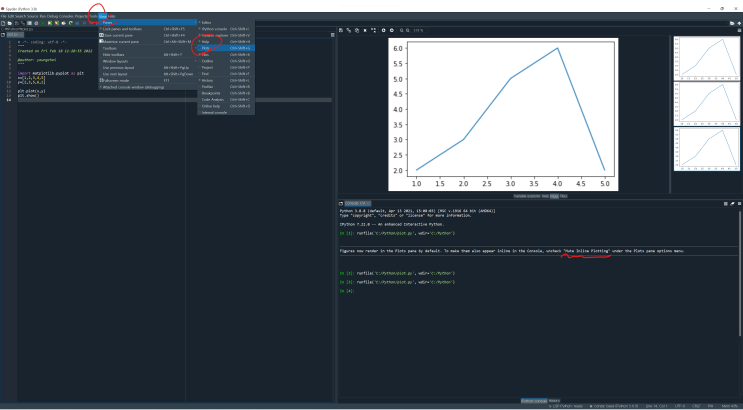Switch to History tab at bottom

554,401
